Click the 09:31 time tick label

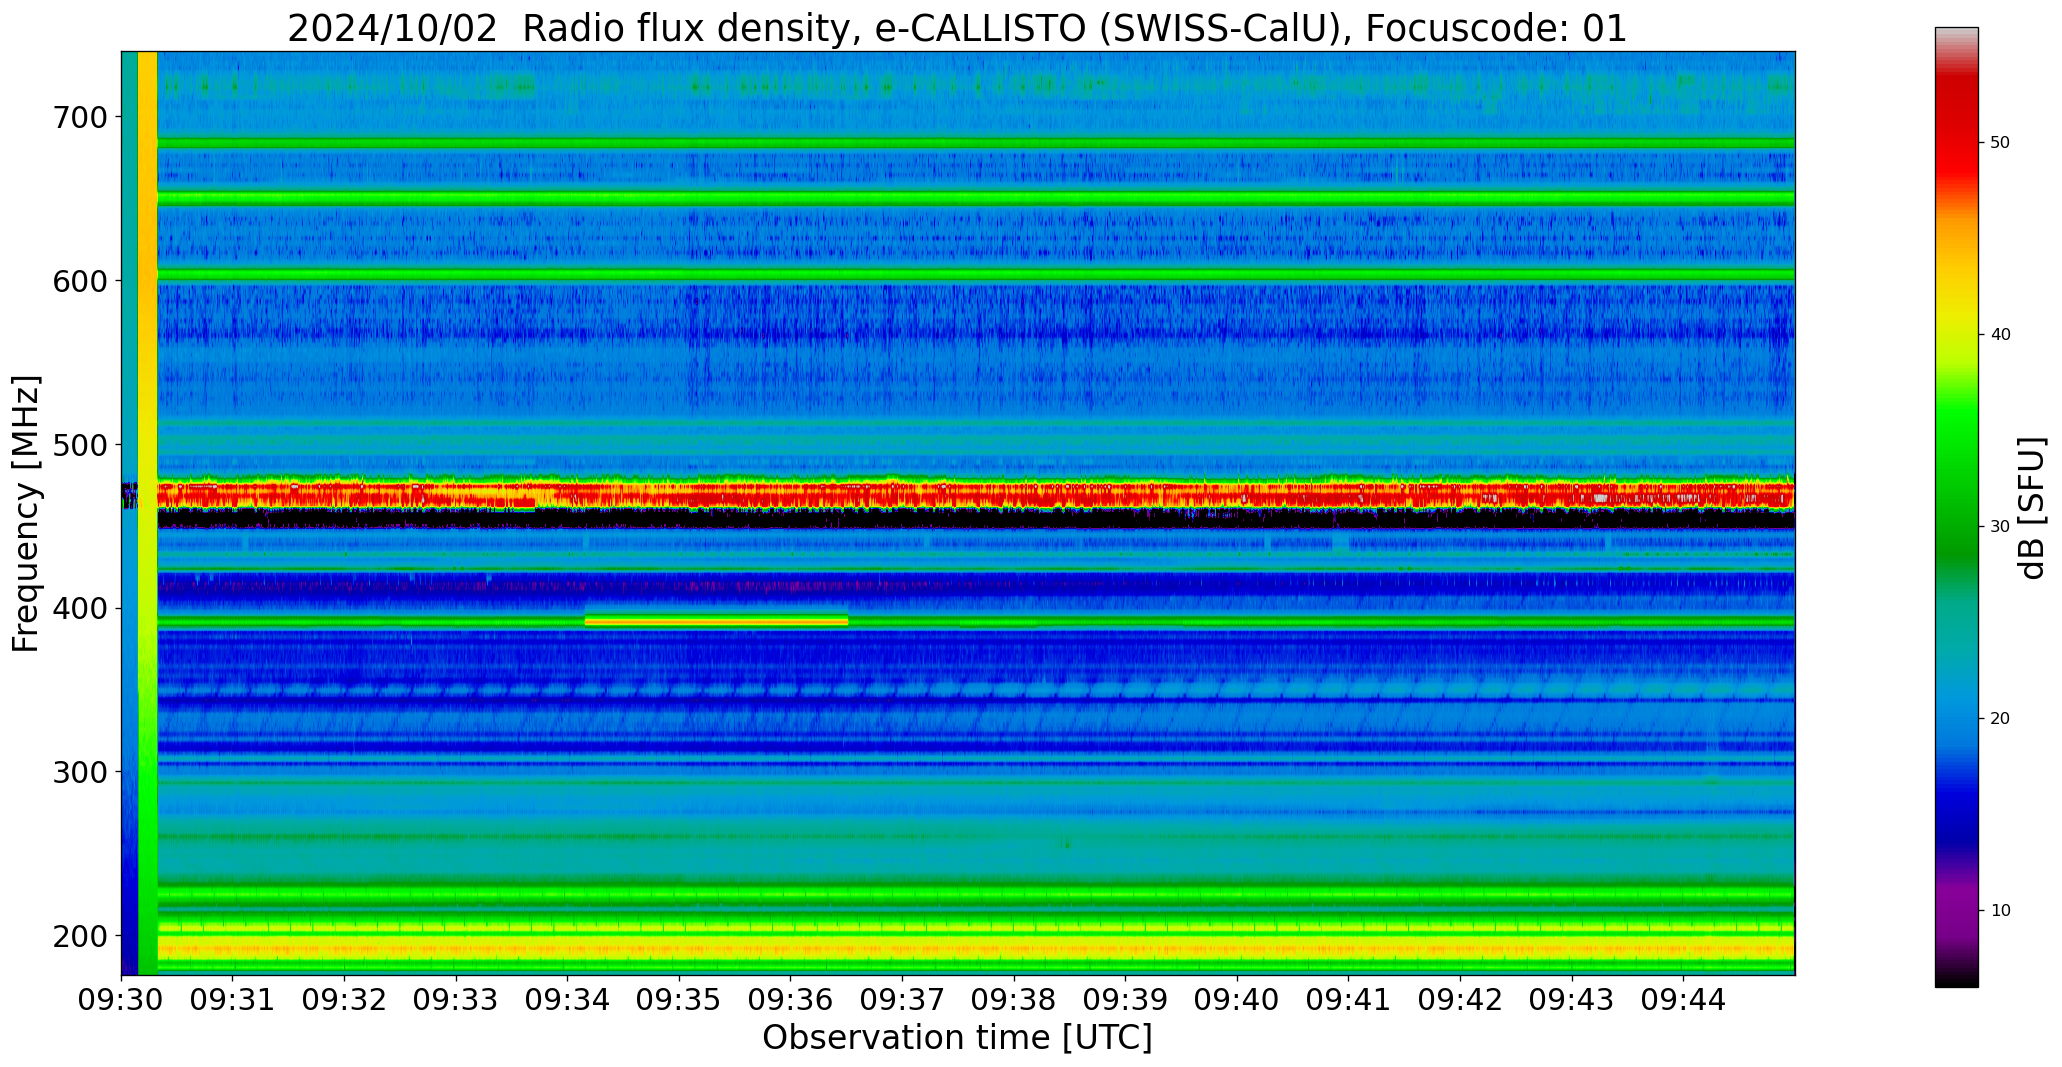pos(233,1000)
